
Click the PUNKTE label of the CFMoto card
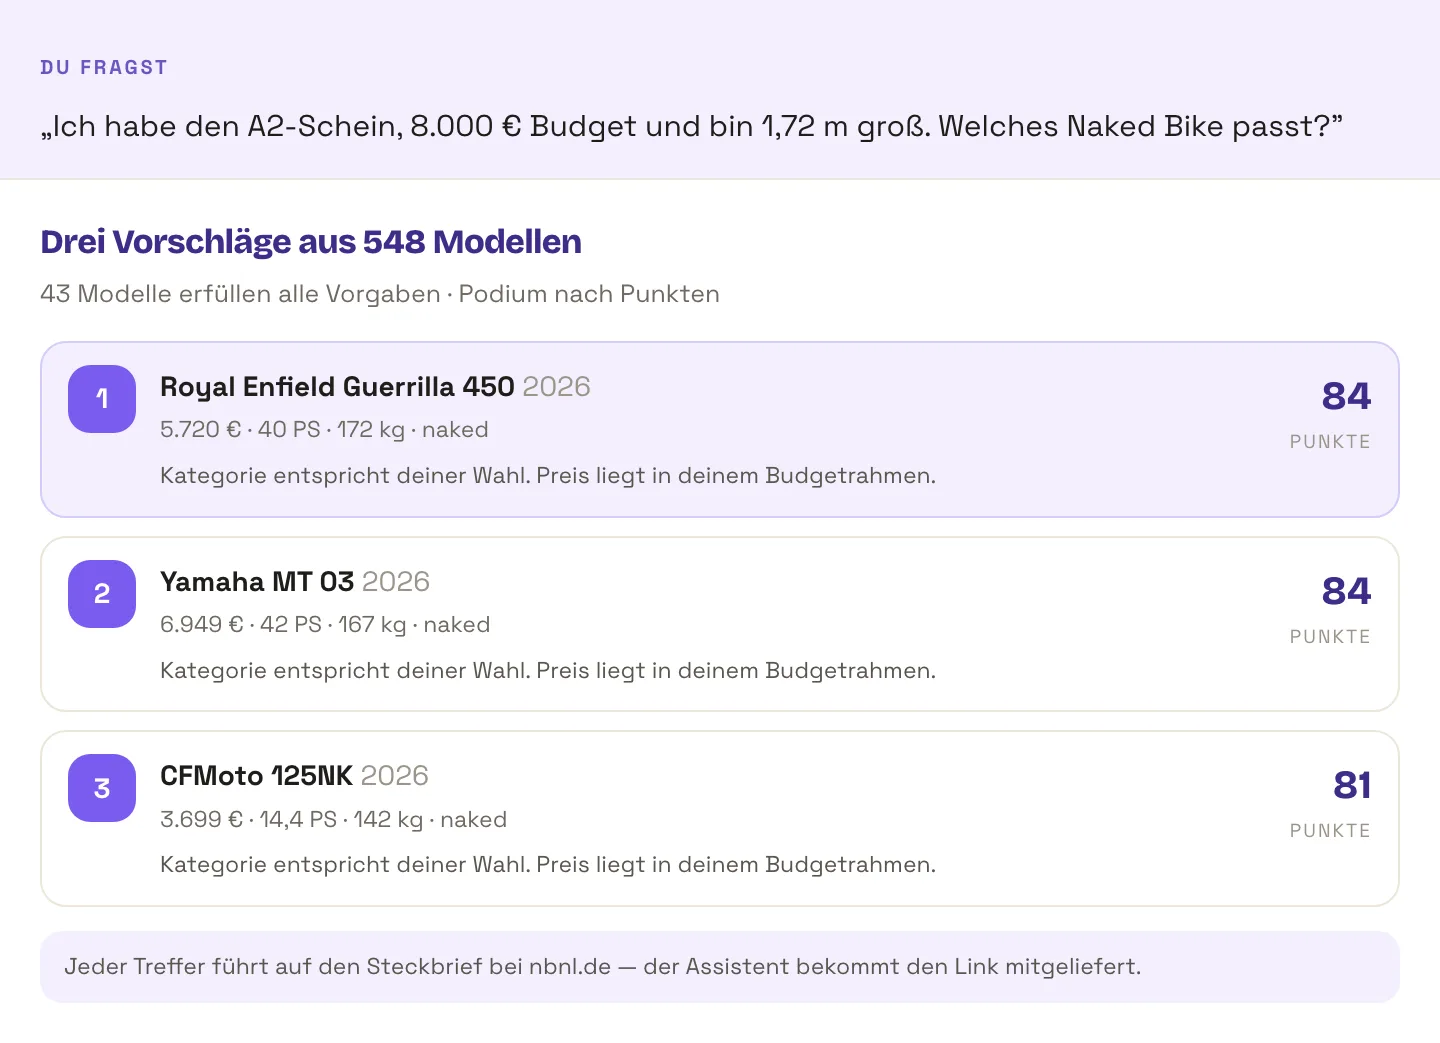(1330, 830)
